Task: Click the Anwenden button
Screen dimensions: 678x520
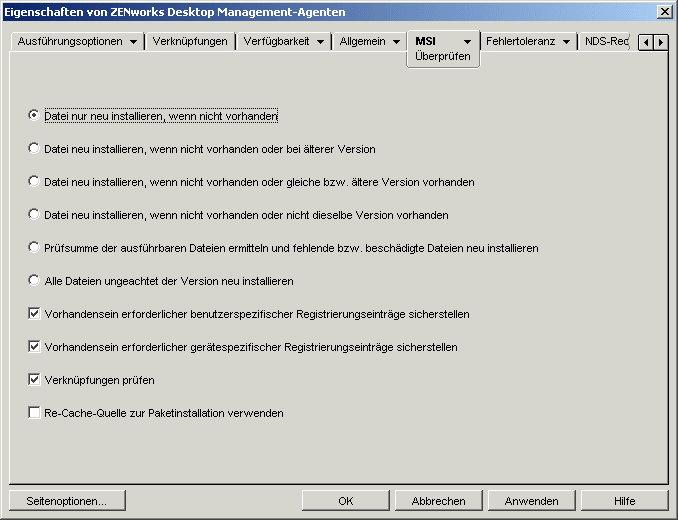Action: click(x=531, y=501)
